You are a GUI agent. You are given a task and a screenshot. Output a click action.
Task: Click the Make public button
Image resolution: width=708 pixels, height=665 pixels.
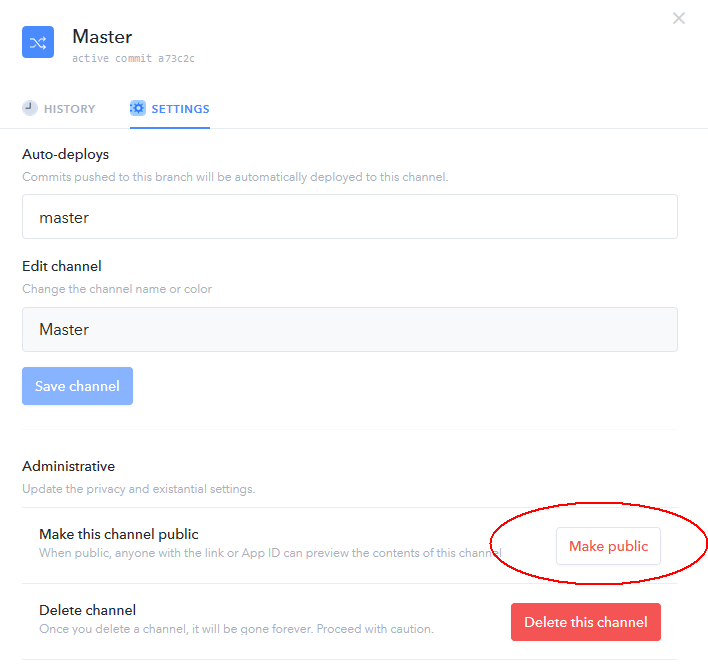point(608,546)
